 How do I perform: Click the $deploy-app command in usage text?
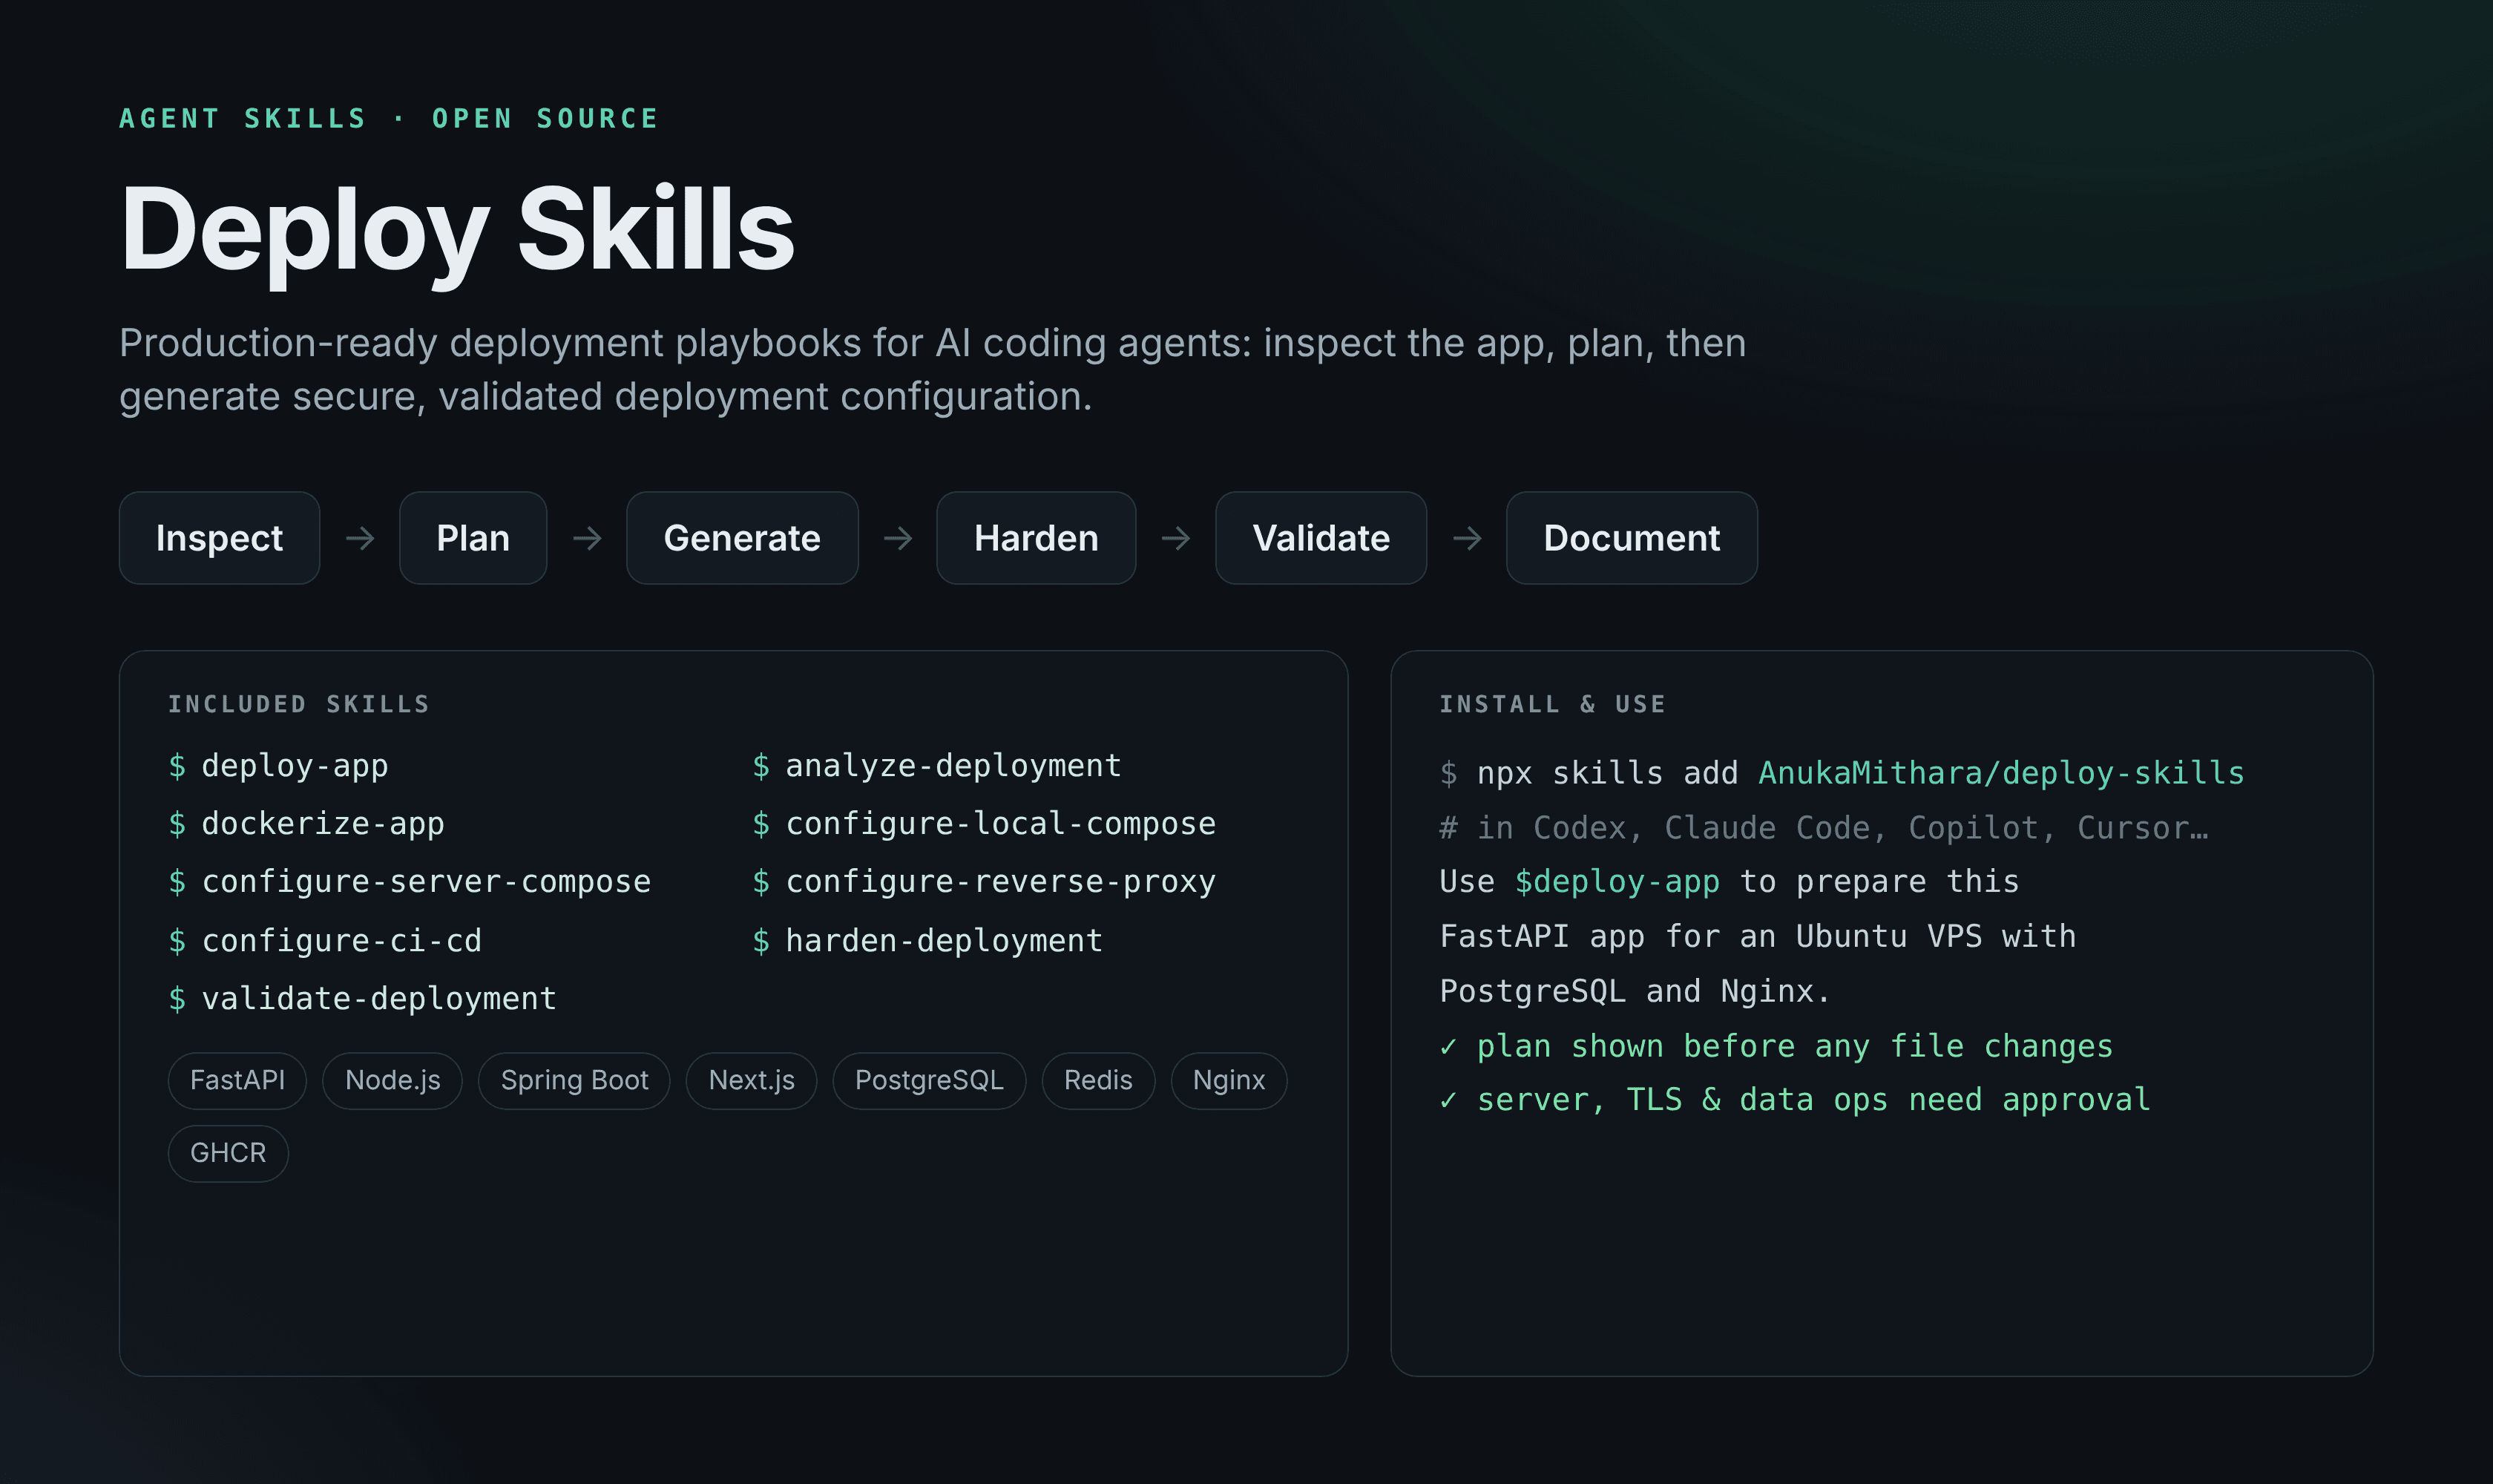tap(1617, 882)
